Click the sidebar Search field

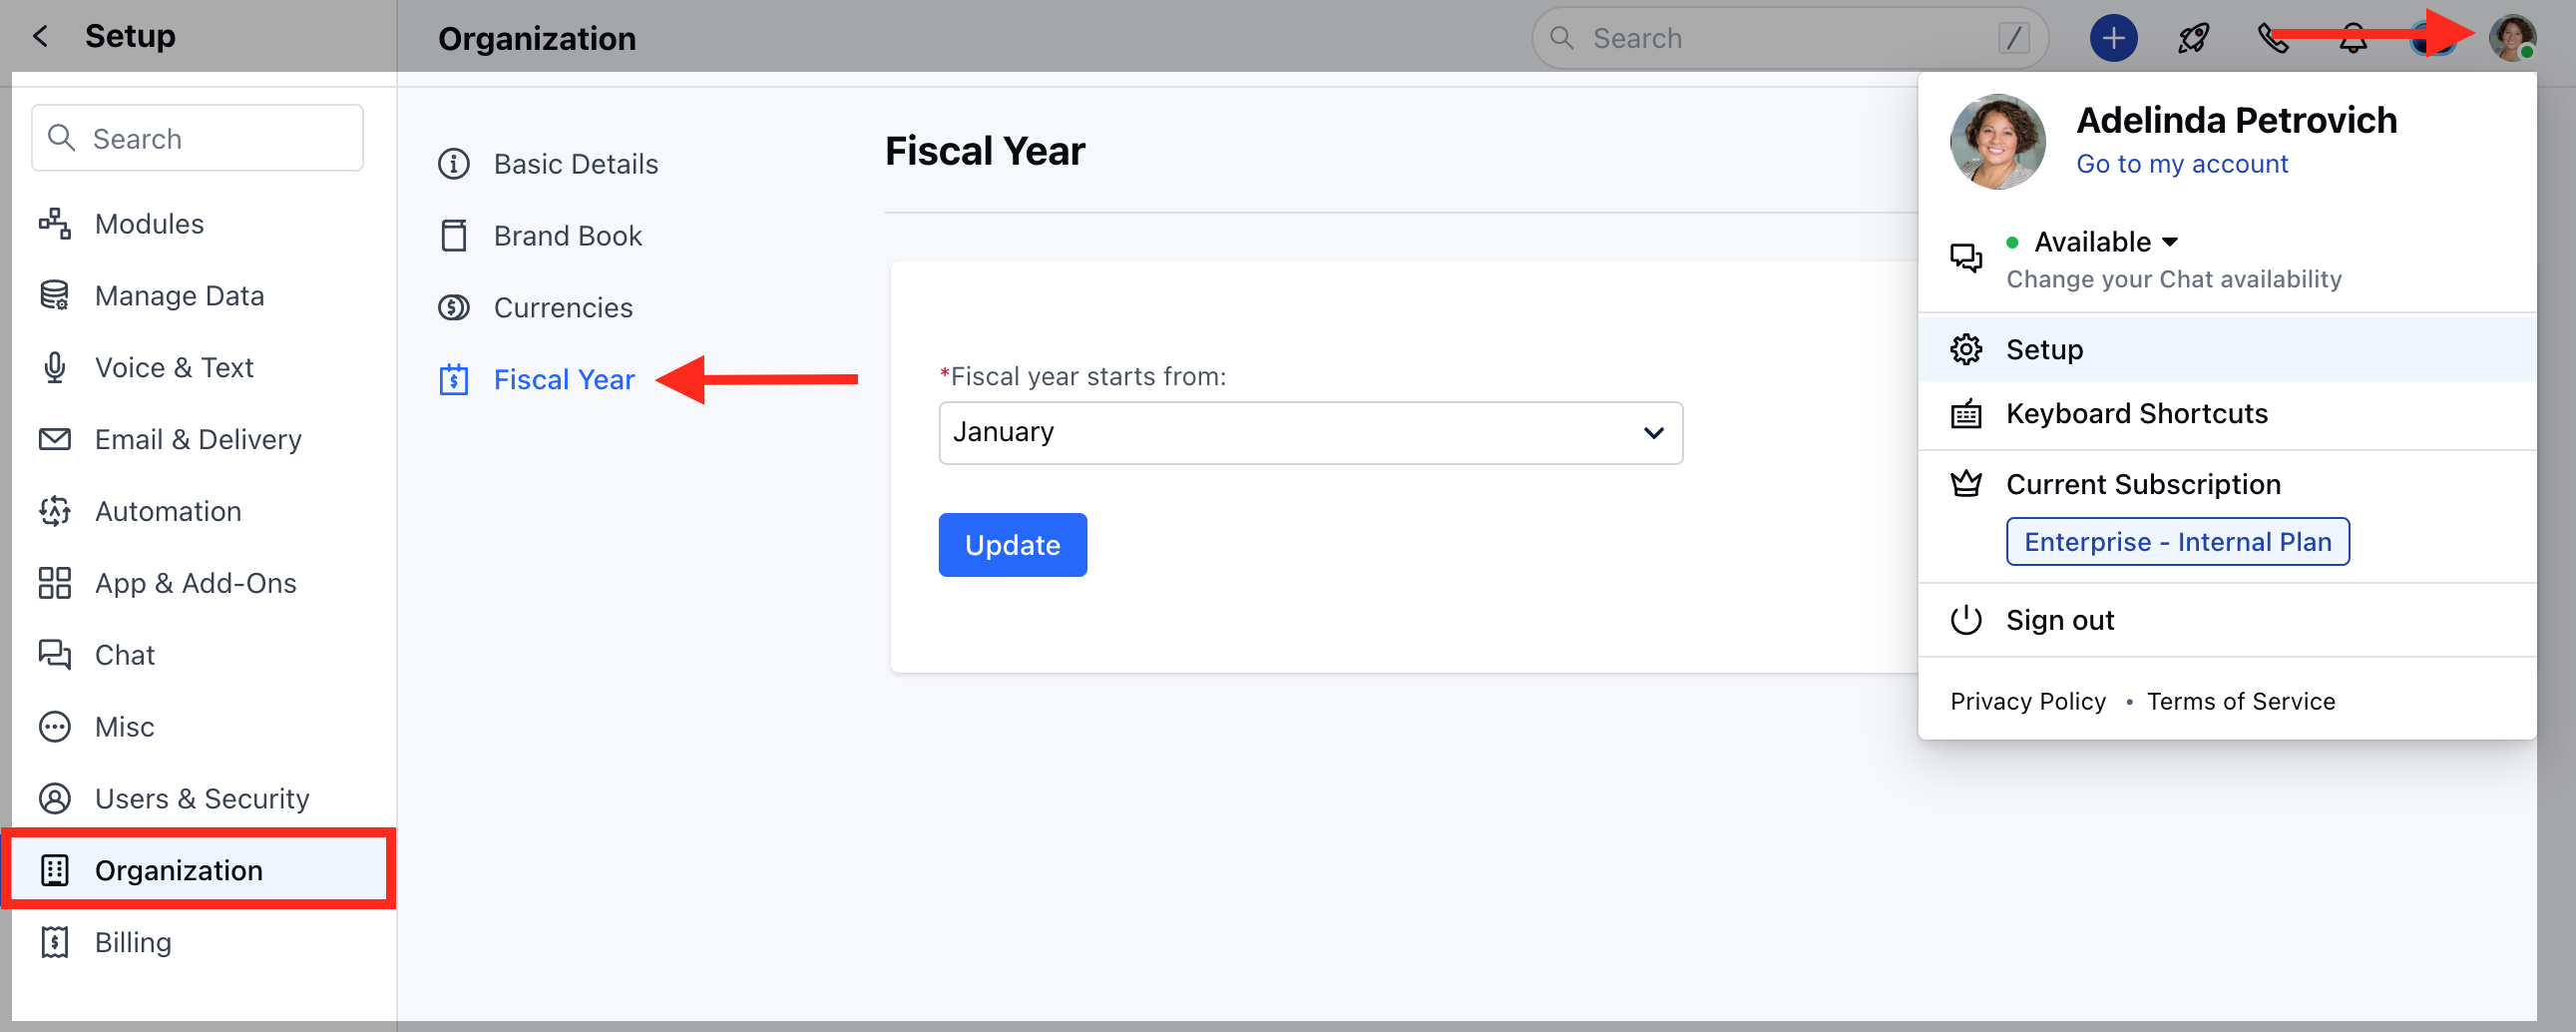(x=198, y=138)
